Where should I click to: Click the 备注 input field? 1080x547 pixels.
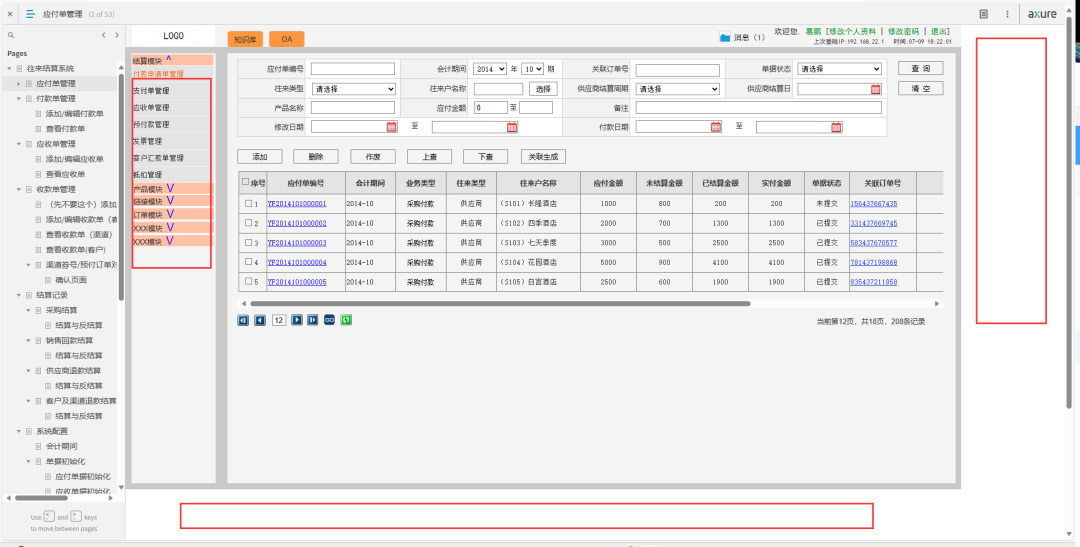tap(758, 107)
